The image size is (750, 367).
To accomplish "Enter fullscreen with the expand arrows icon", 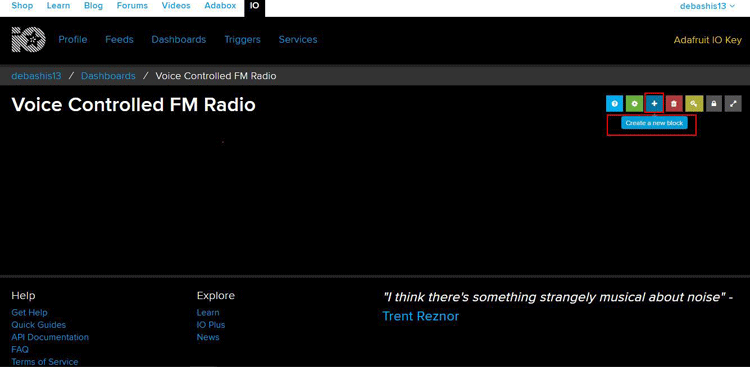I will click(x=733, y=103).
